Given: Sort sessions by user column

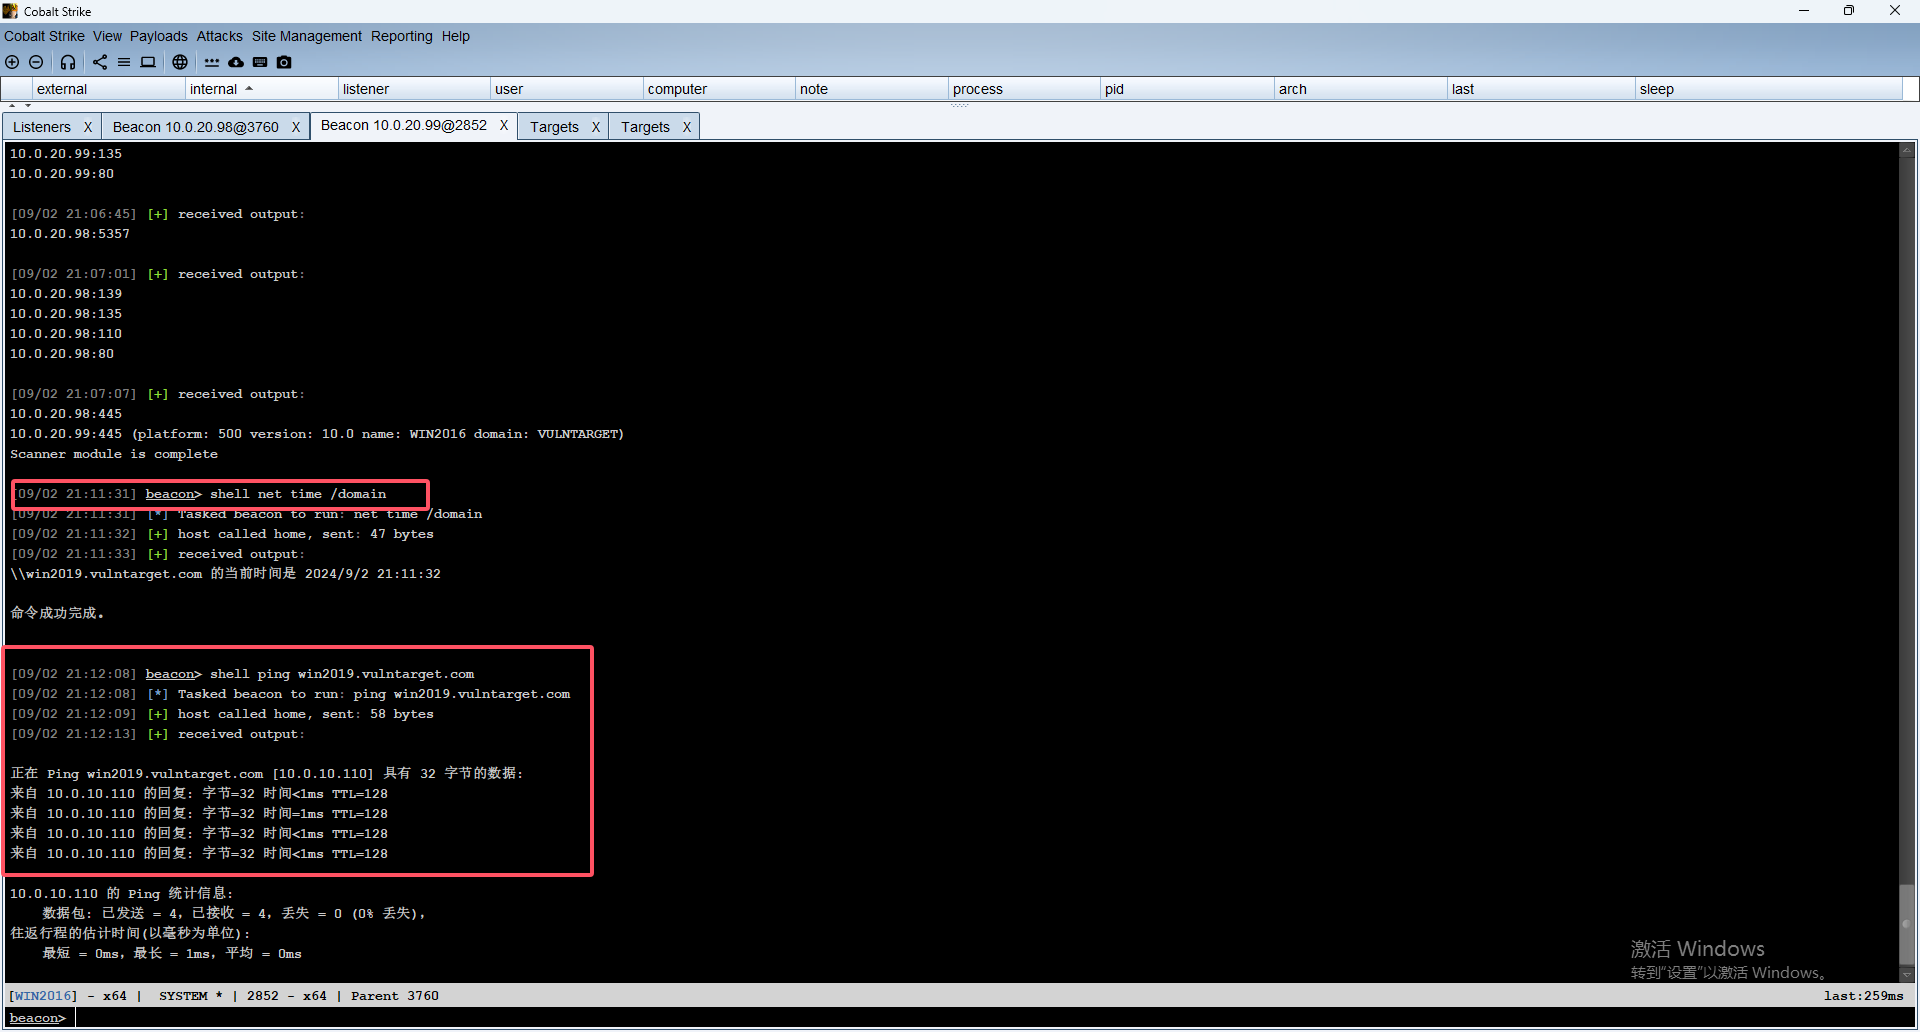Looking at the screenshot, I should click(x=567, y=89).
